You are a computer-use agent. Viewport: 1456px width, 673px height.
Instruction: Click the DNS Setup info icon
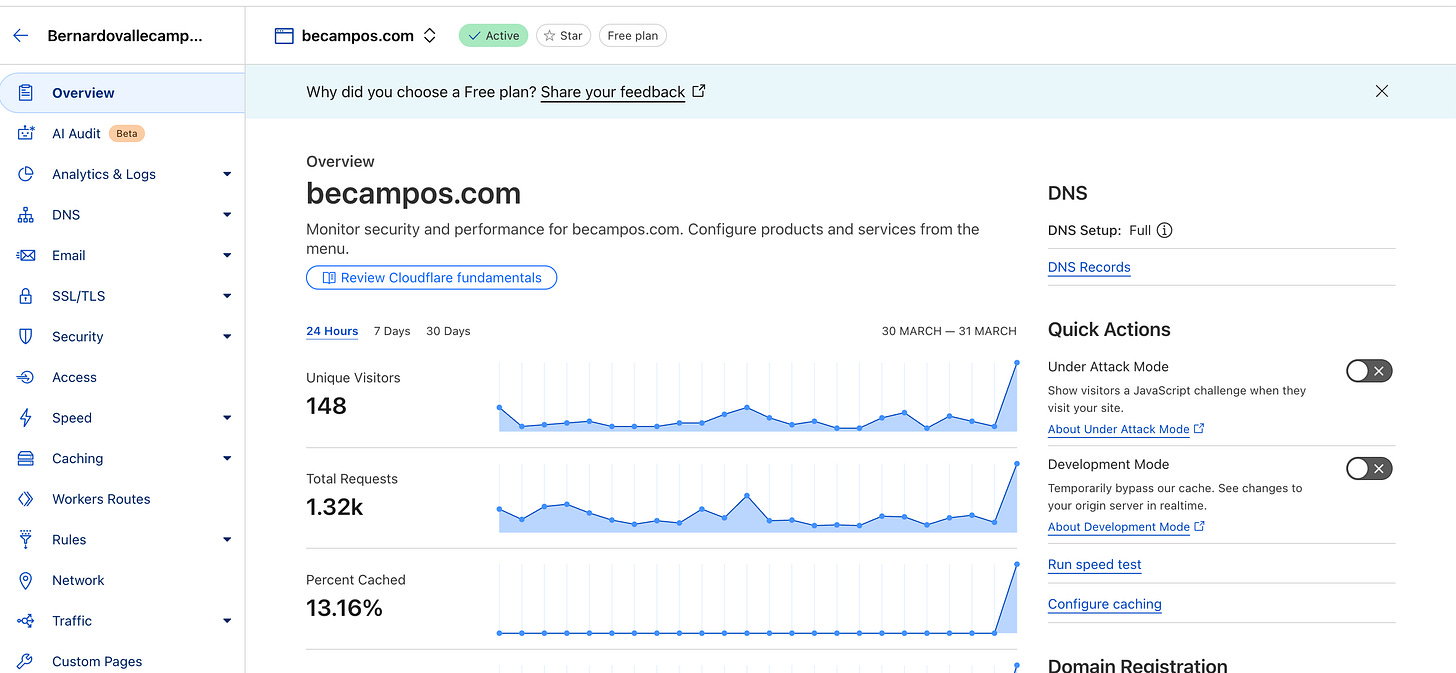1164,230
